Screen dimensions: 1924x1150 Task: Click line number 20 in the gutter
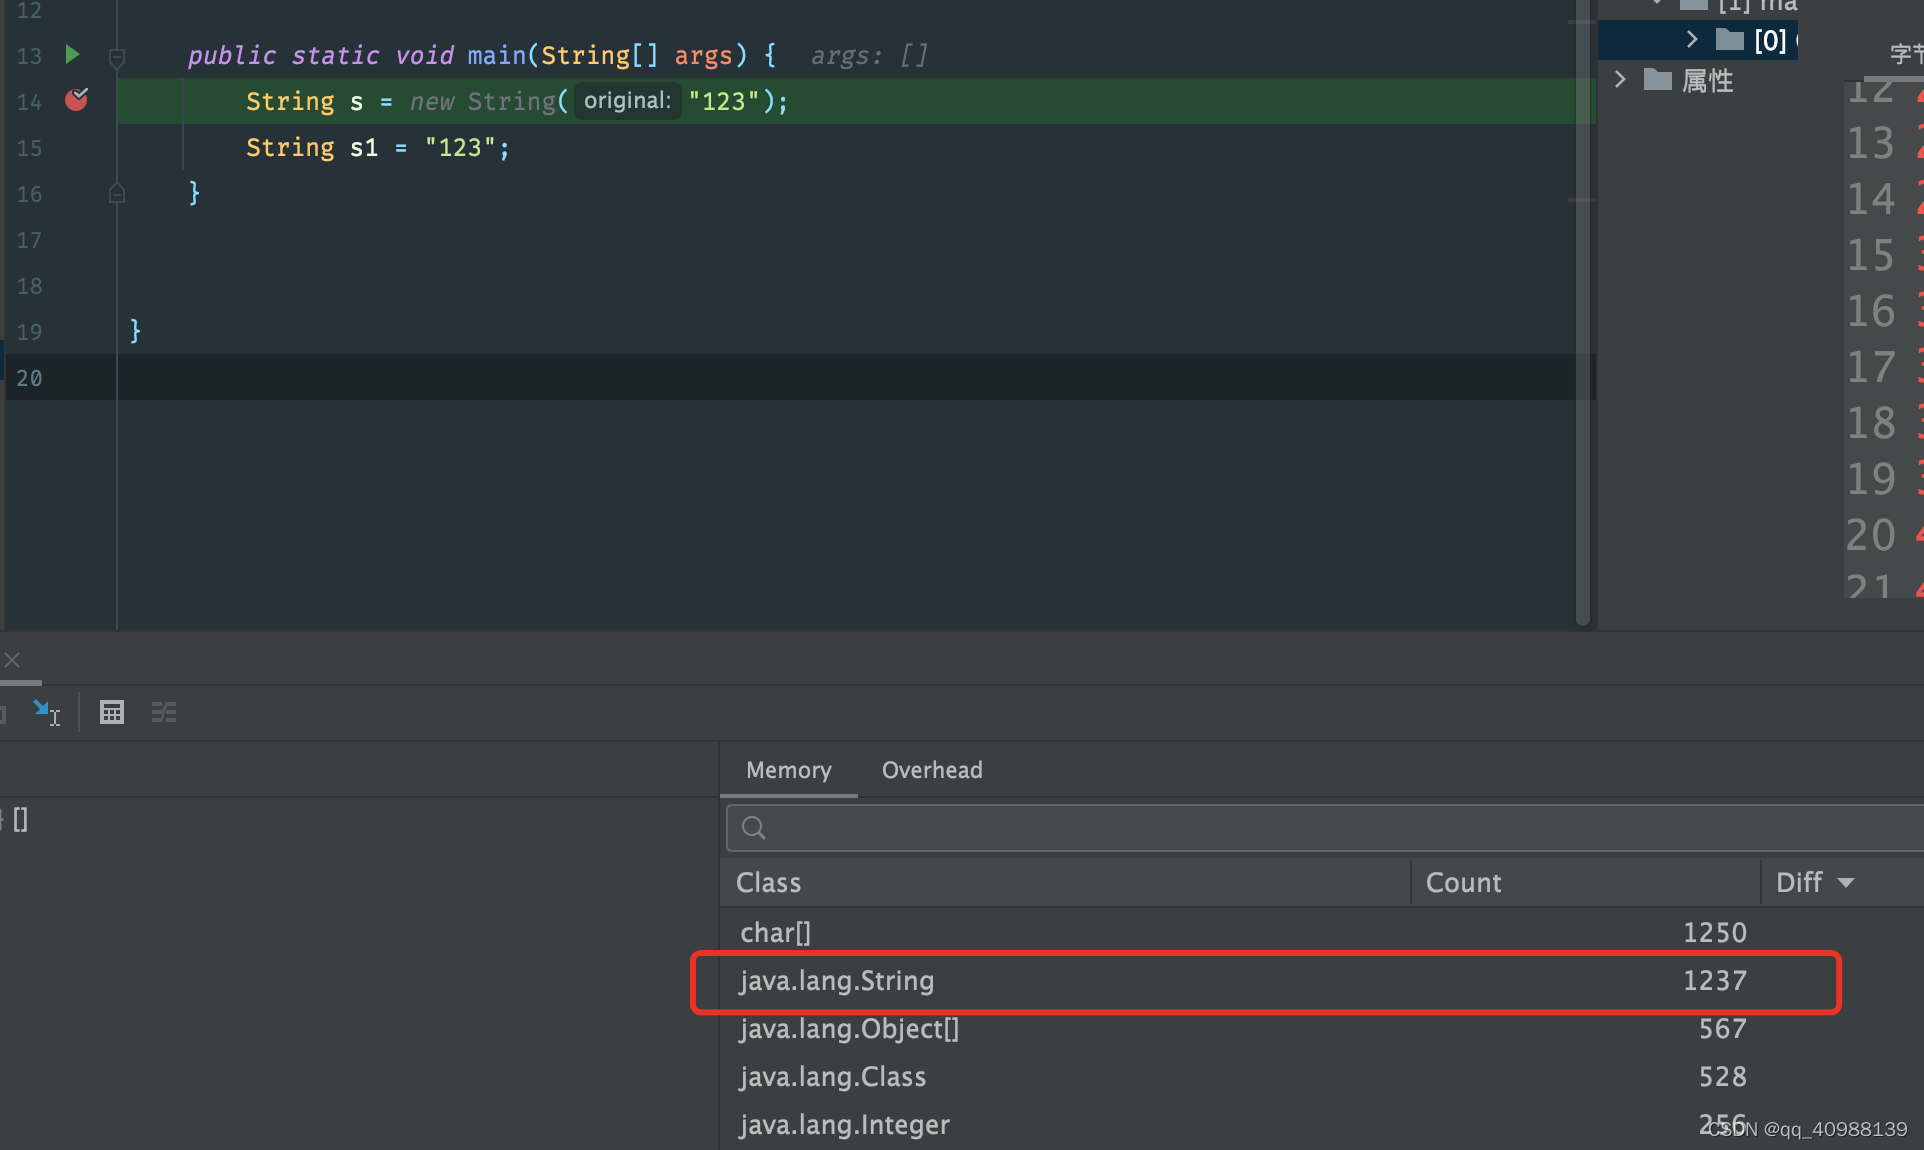pyautogui.click(x=29, y=378)
